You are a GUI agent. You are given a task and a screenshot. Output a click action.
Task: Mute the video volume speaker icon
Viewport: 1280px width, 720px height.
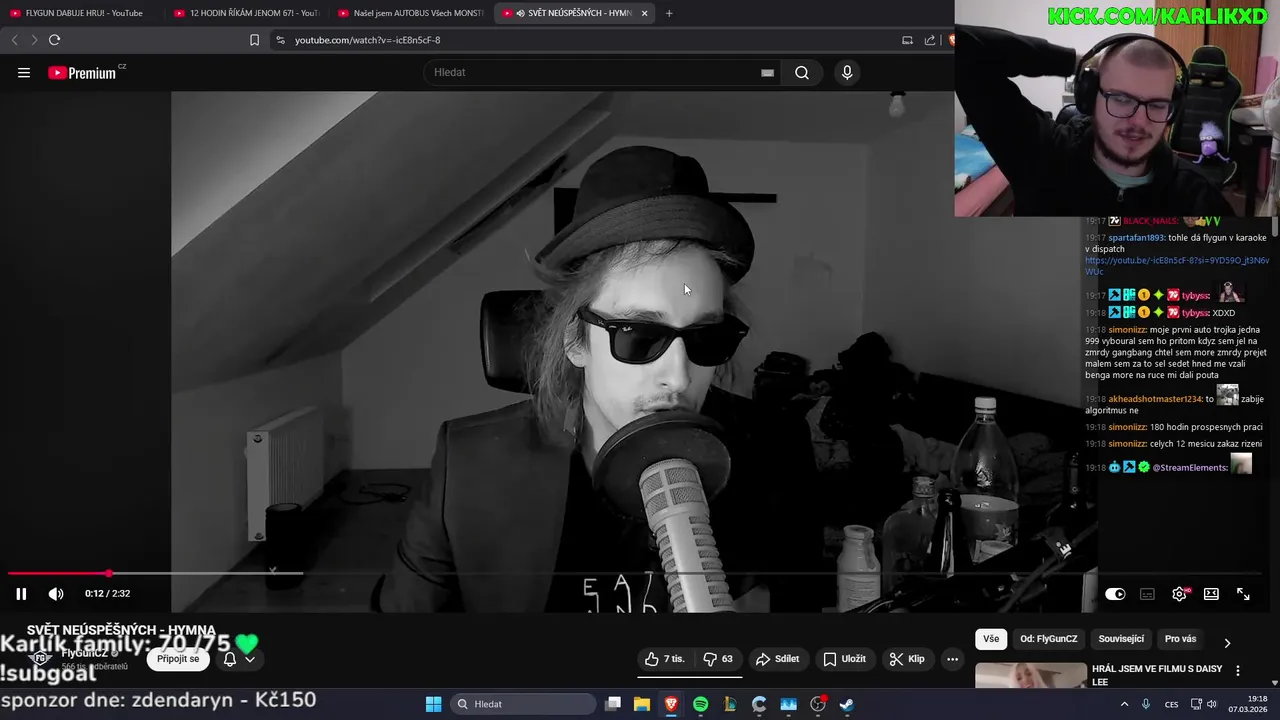[x=56, y=594]
